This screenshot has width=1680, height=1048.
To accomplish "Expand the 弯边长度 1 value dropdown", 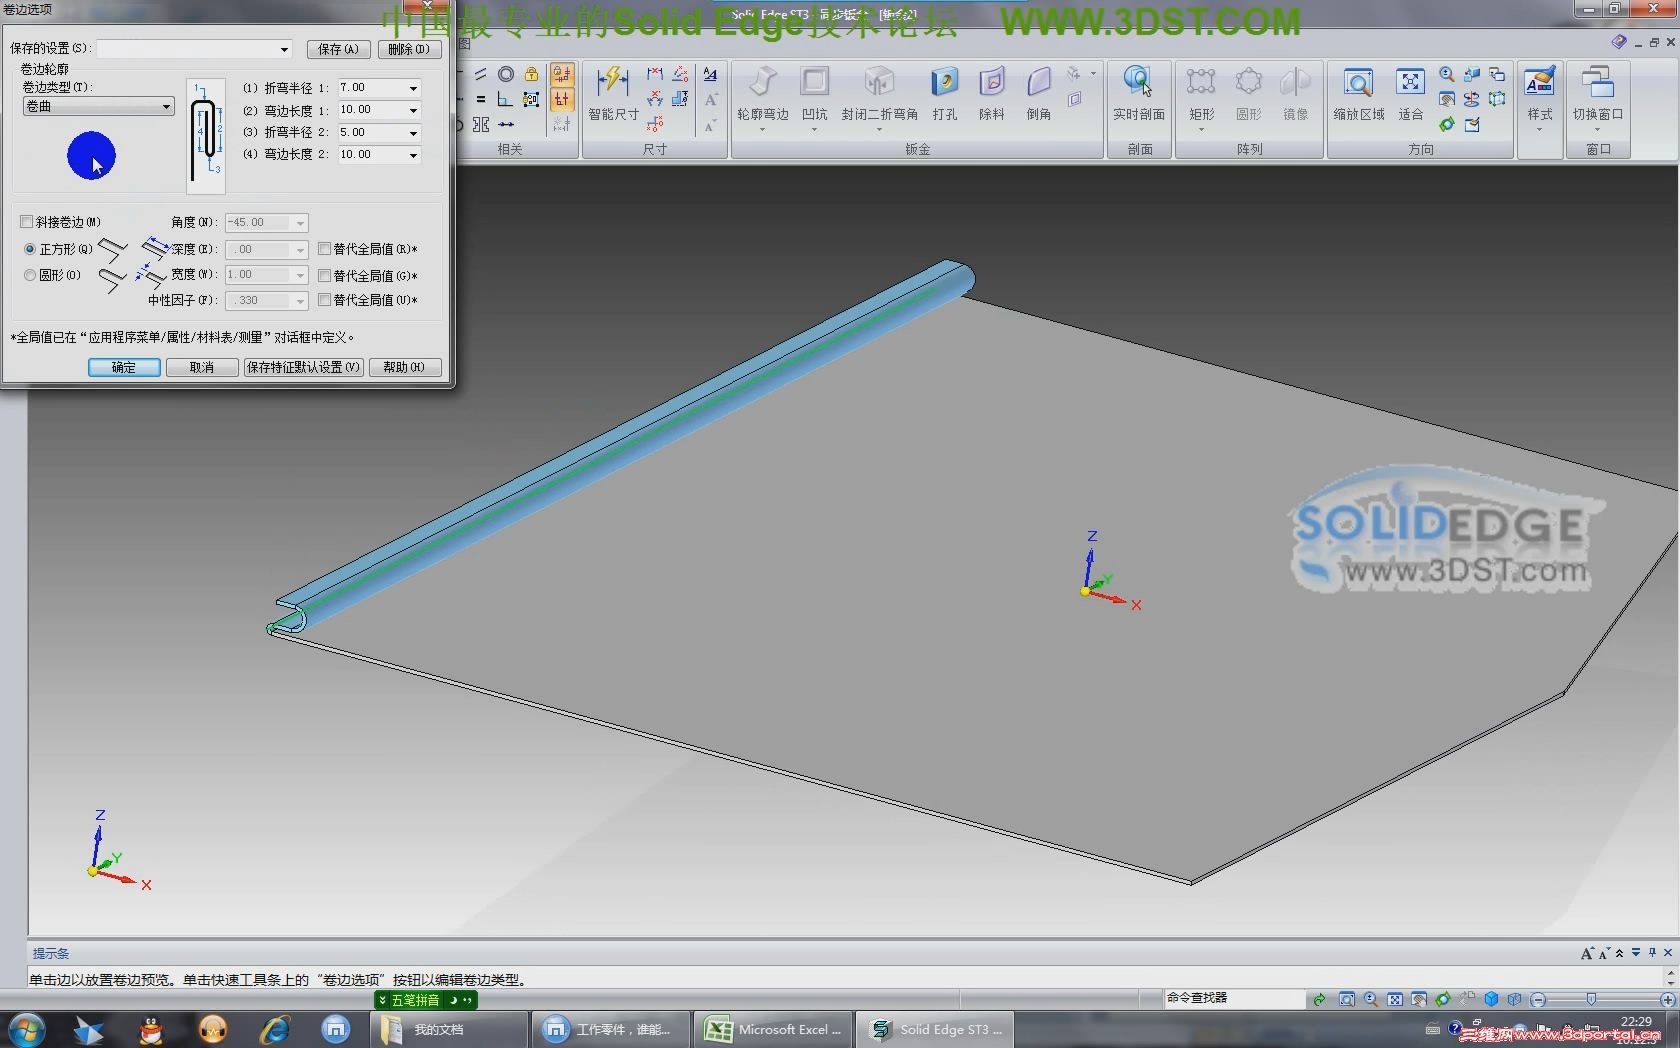I will coord(413,110).
